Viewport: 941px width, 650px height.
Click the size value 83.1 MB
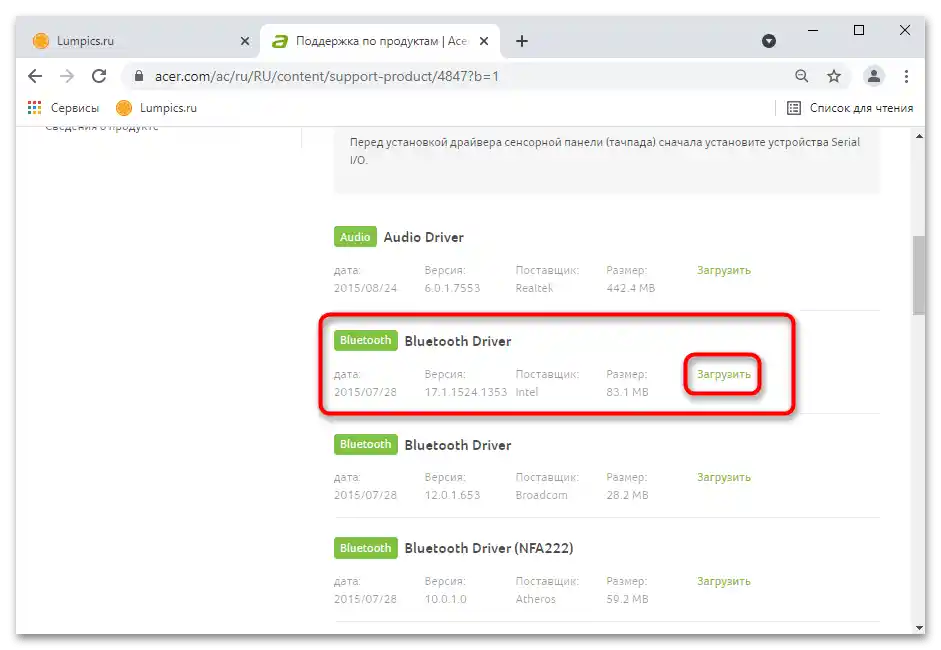[627, 392]
